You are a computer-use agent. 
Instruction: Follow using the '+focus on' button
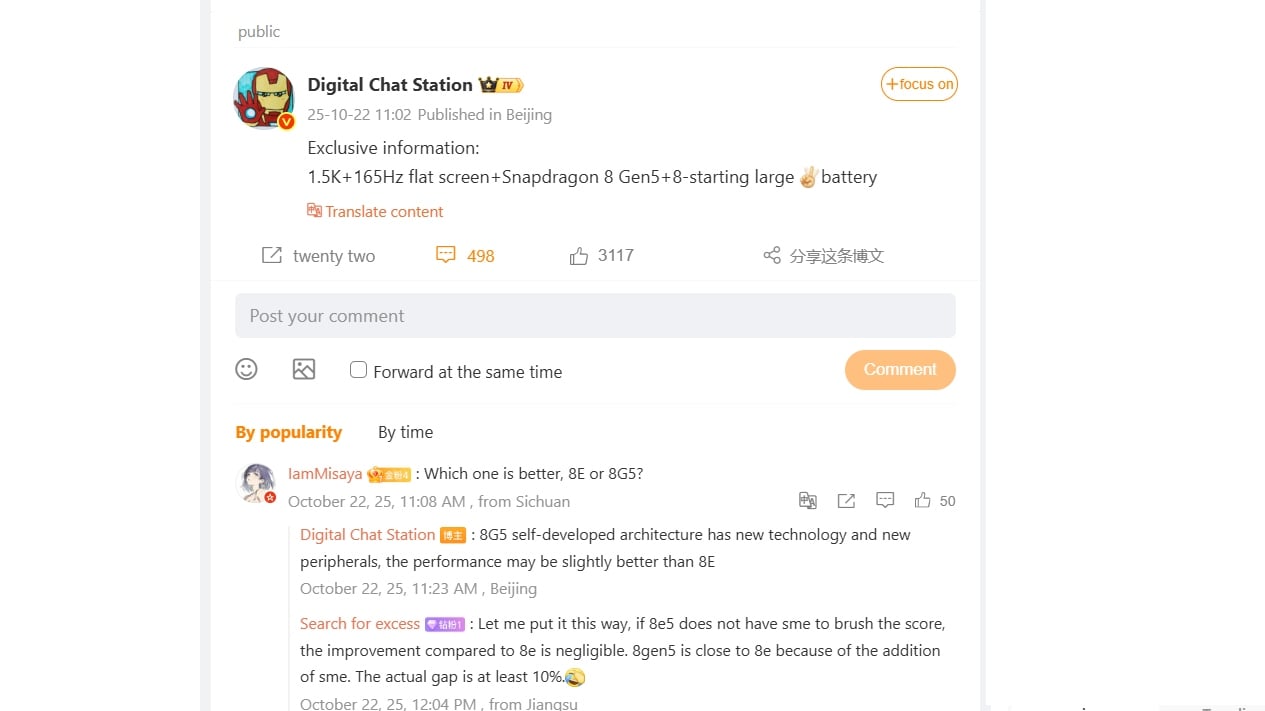(x=919, y=84)
